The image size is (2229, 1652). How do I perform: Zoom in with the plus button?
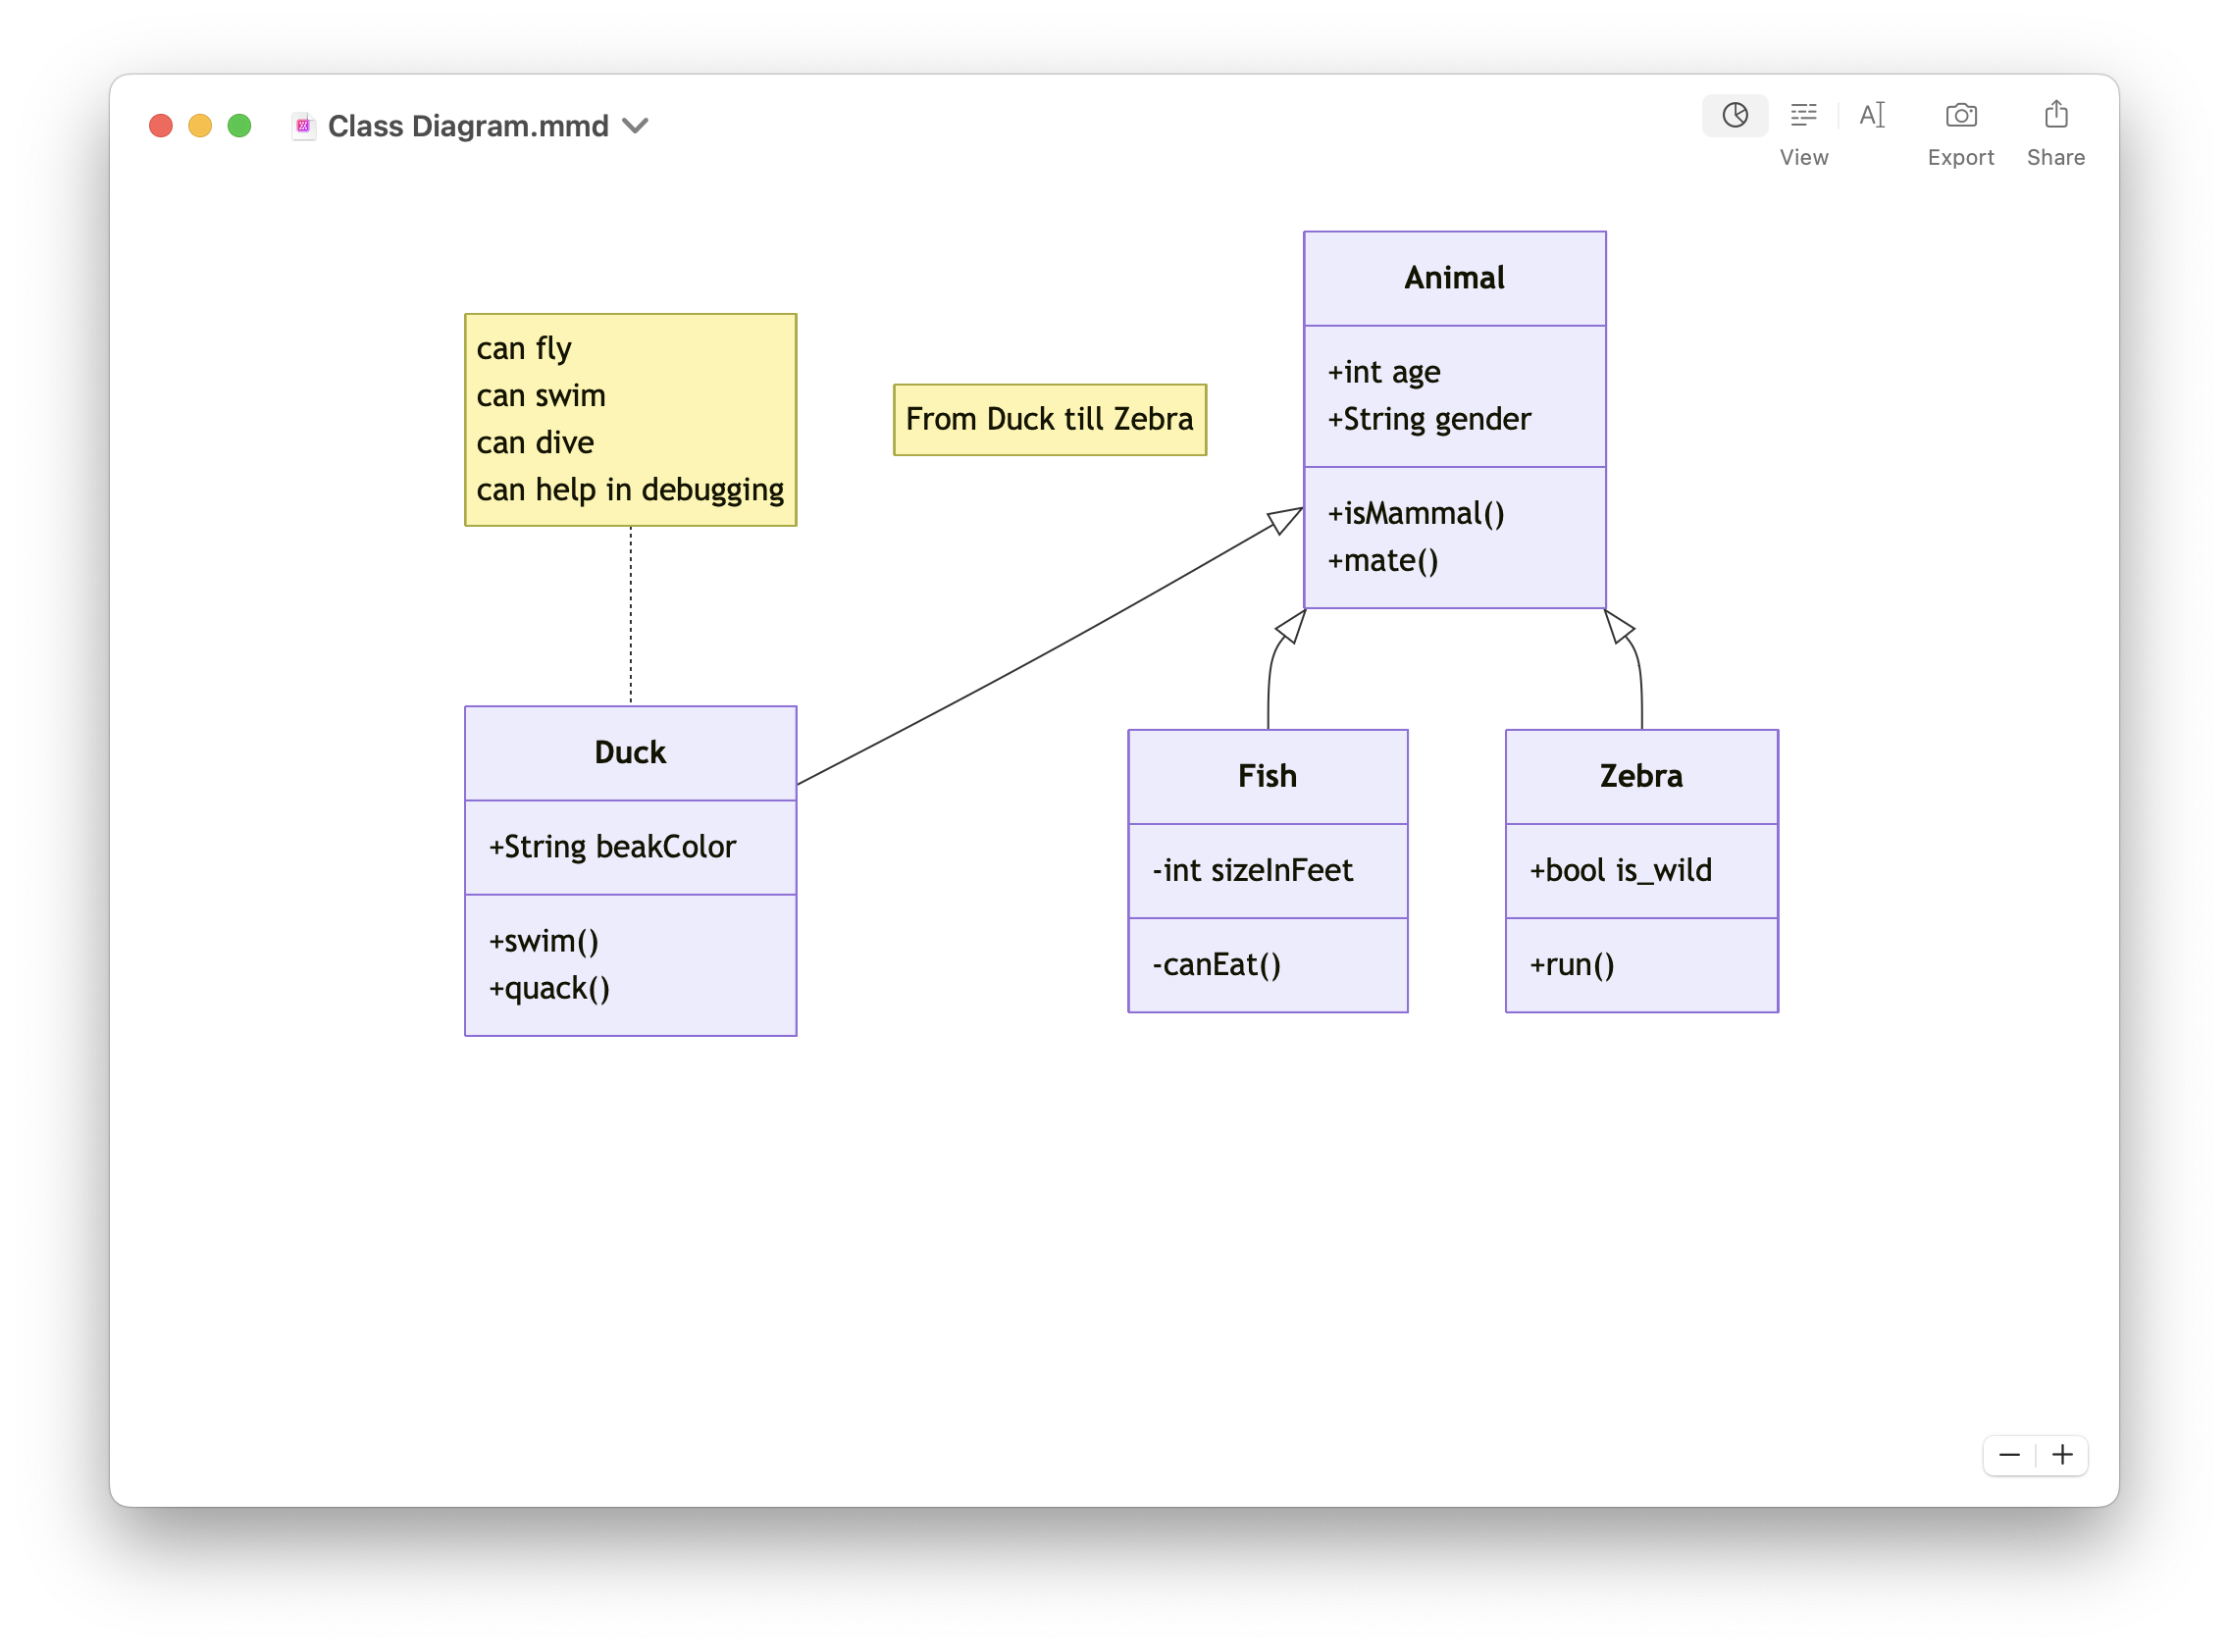(x=2062, y=1455)
